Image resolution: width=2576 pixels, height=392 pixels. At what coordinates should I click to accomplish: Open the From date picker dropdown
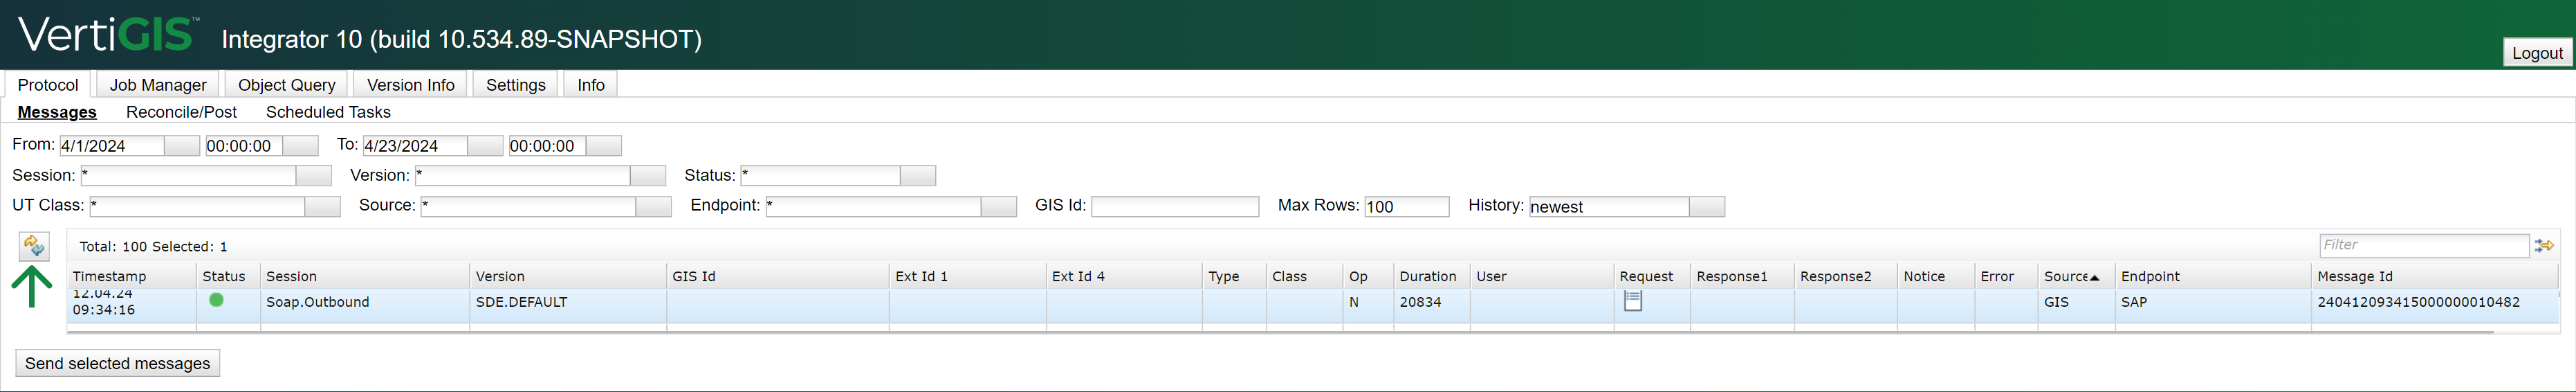182,146
